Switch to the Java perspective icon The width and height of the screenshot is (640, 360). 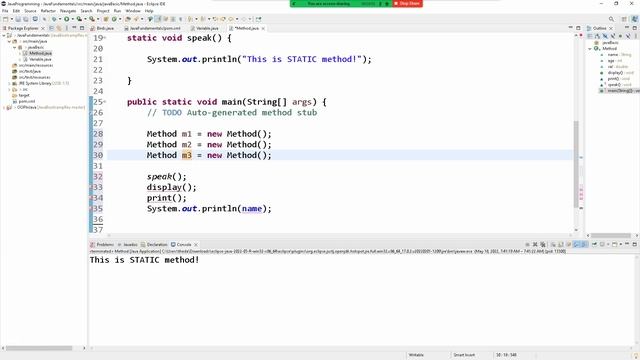[634, 19]
